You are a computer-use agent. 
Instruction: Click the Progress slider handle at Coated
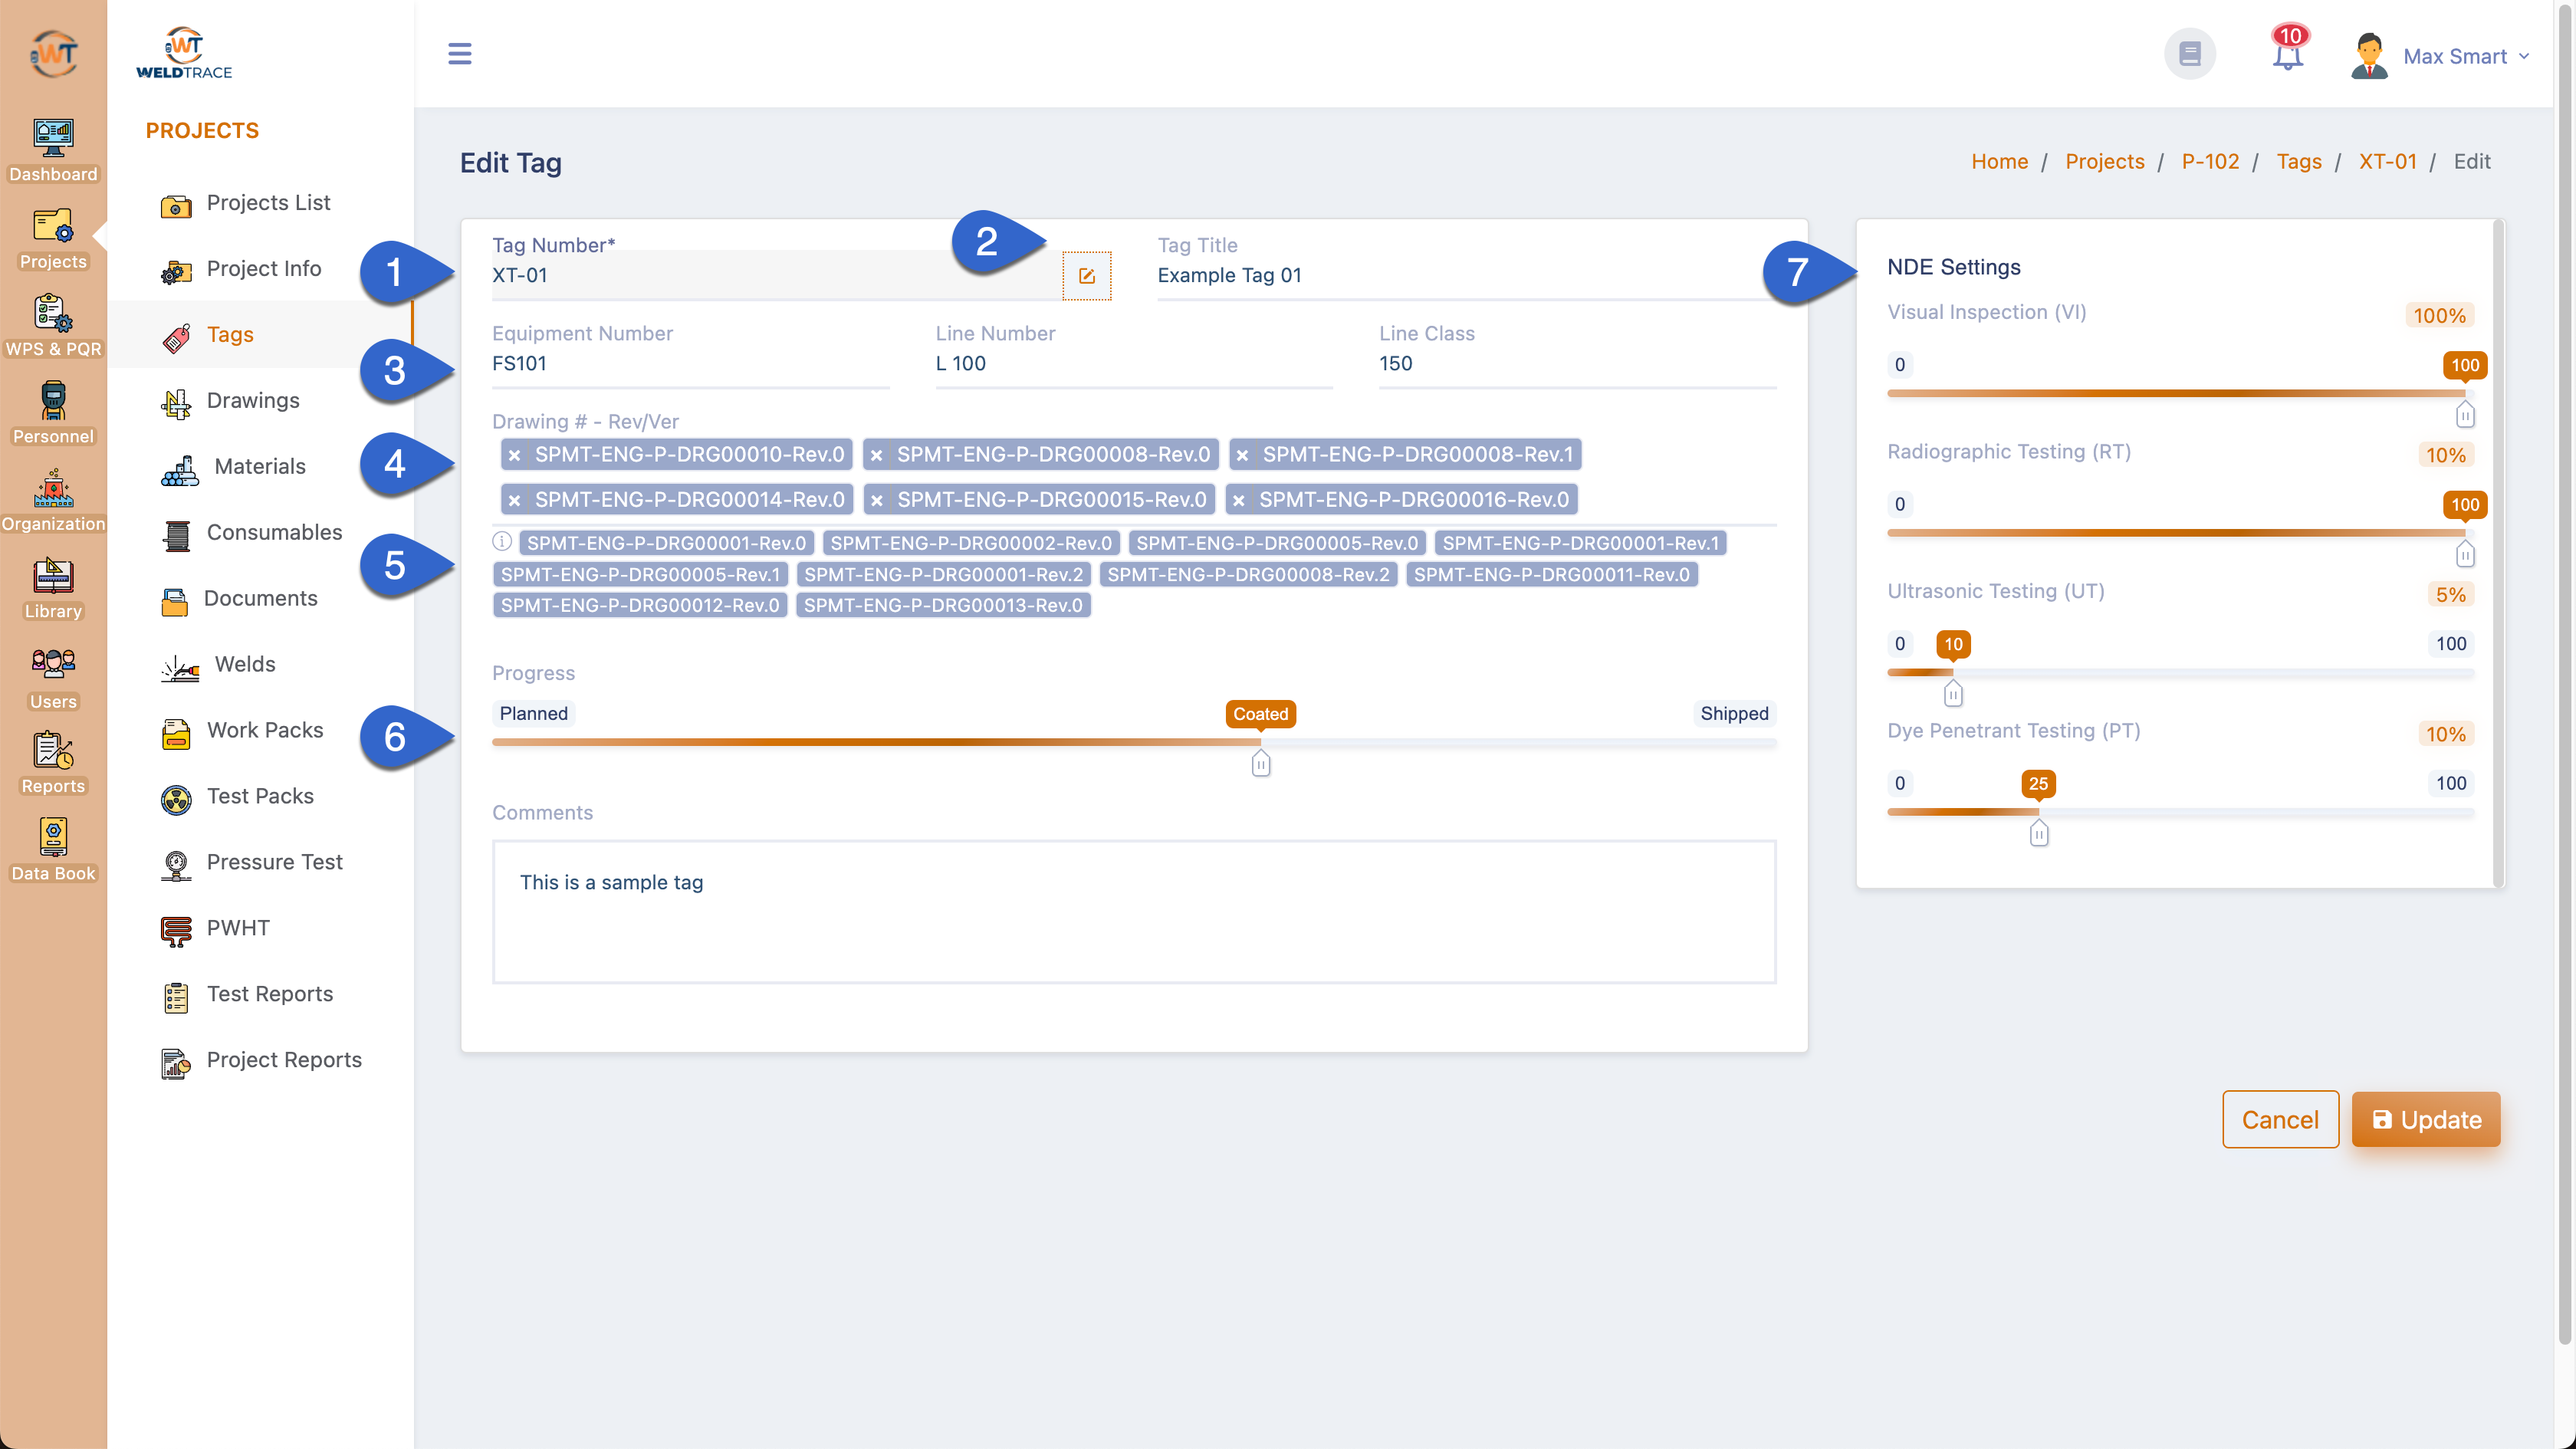pos(1261,764)
